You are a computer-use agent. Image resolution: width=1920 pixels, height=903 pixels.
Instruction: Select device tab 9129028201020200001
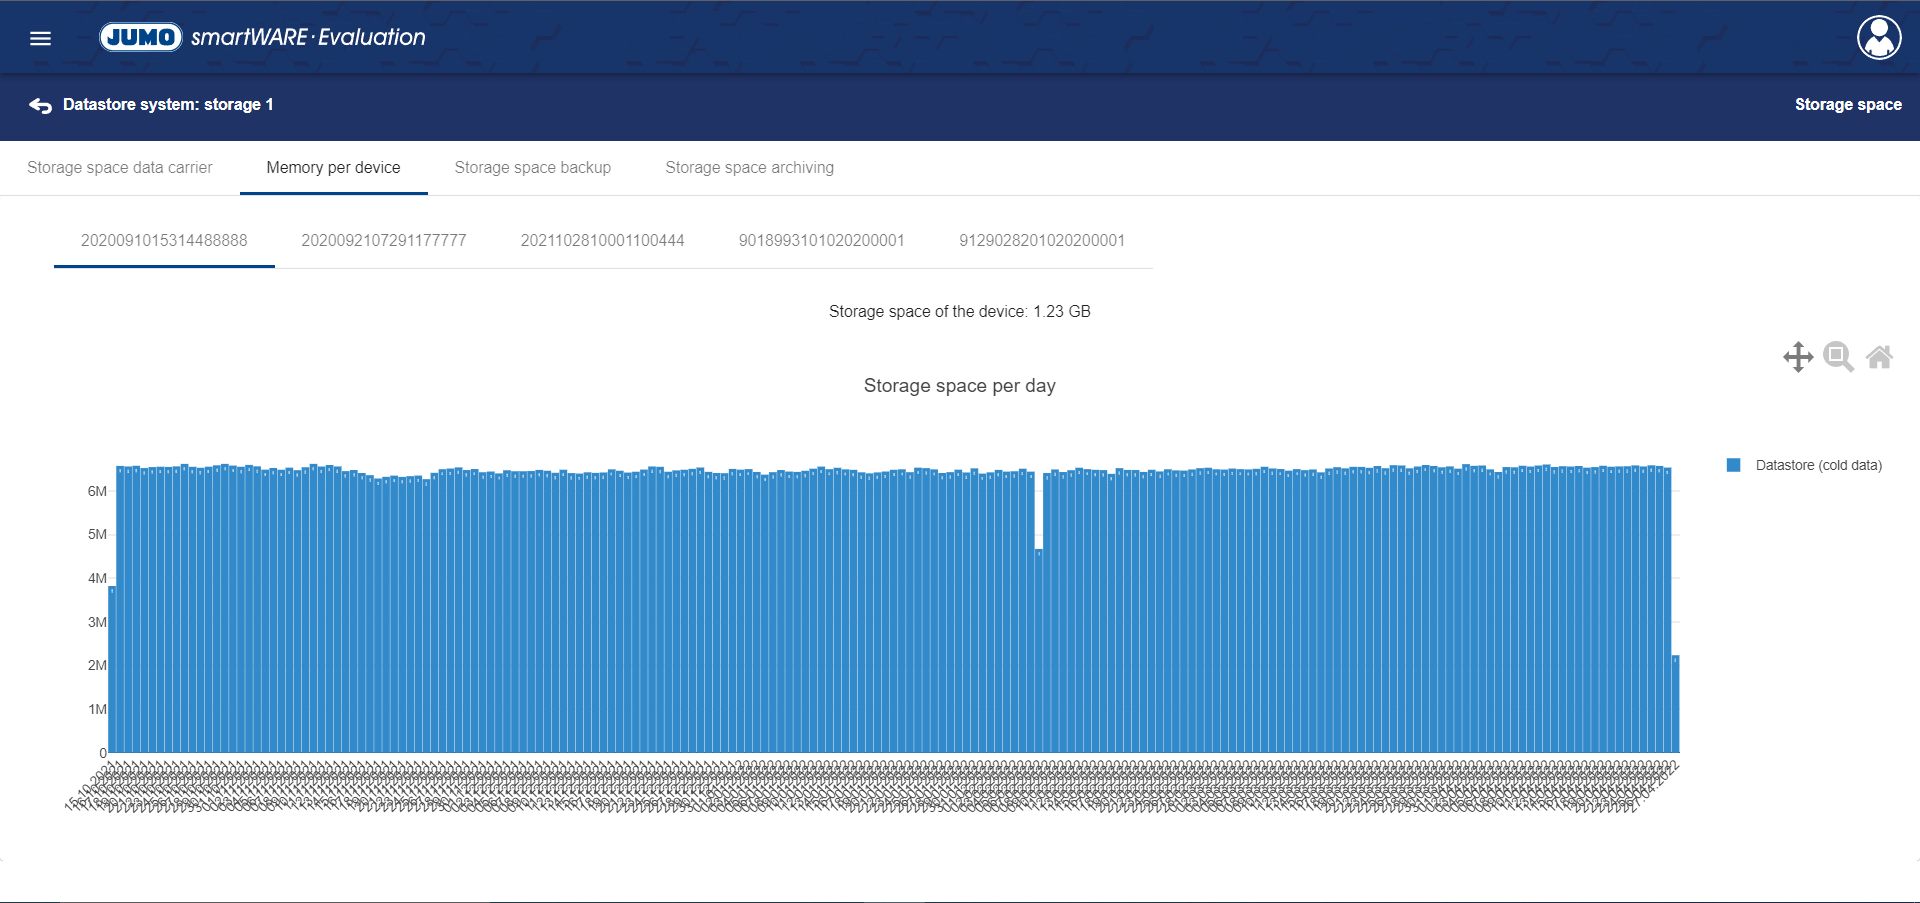pos(1041,241)
